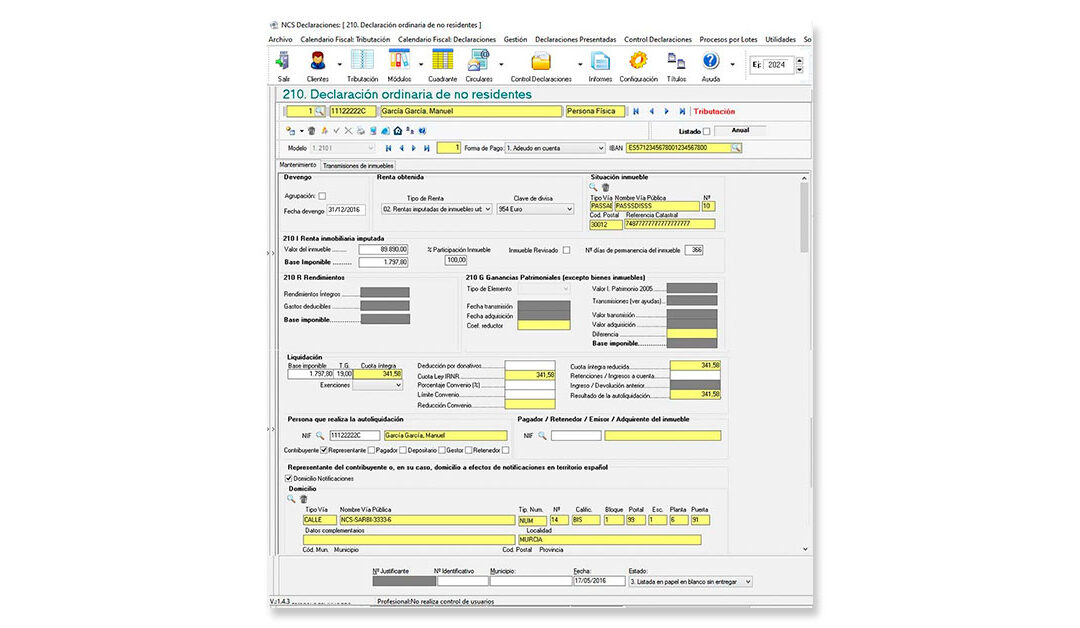Viewport: 1080px width, 628px height.
Task: Go to previous client record arrow
Action: pyautogui.click(x=652, y=111)
